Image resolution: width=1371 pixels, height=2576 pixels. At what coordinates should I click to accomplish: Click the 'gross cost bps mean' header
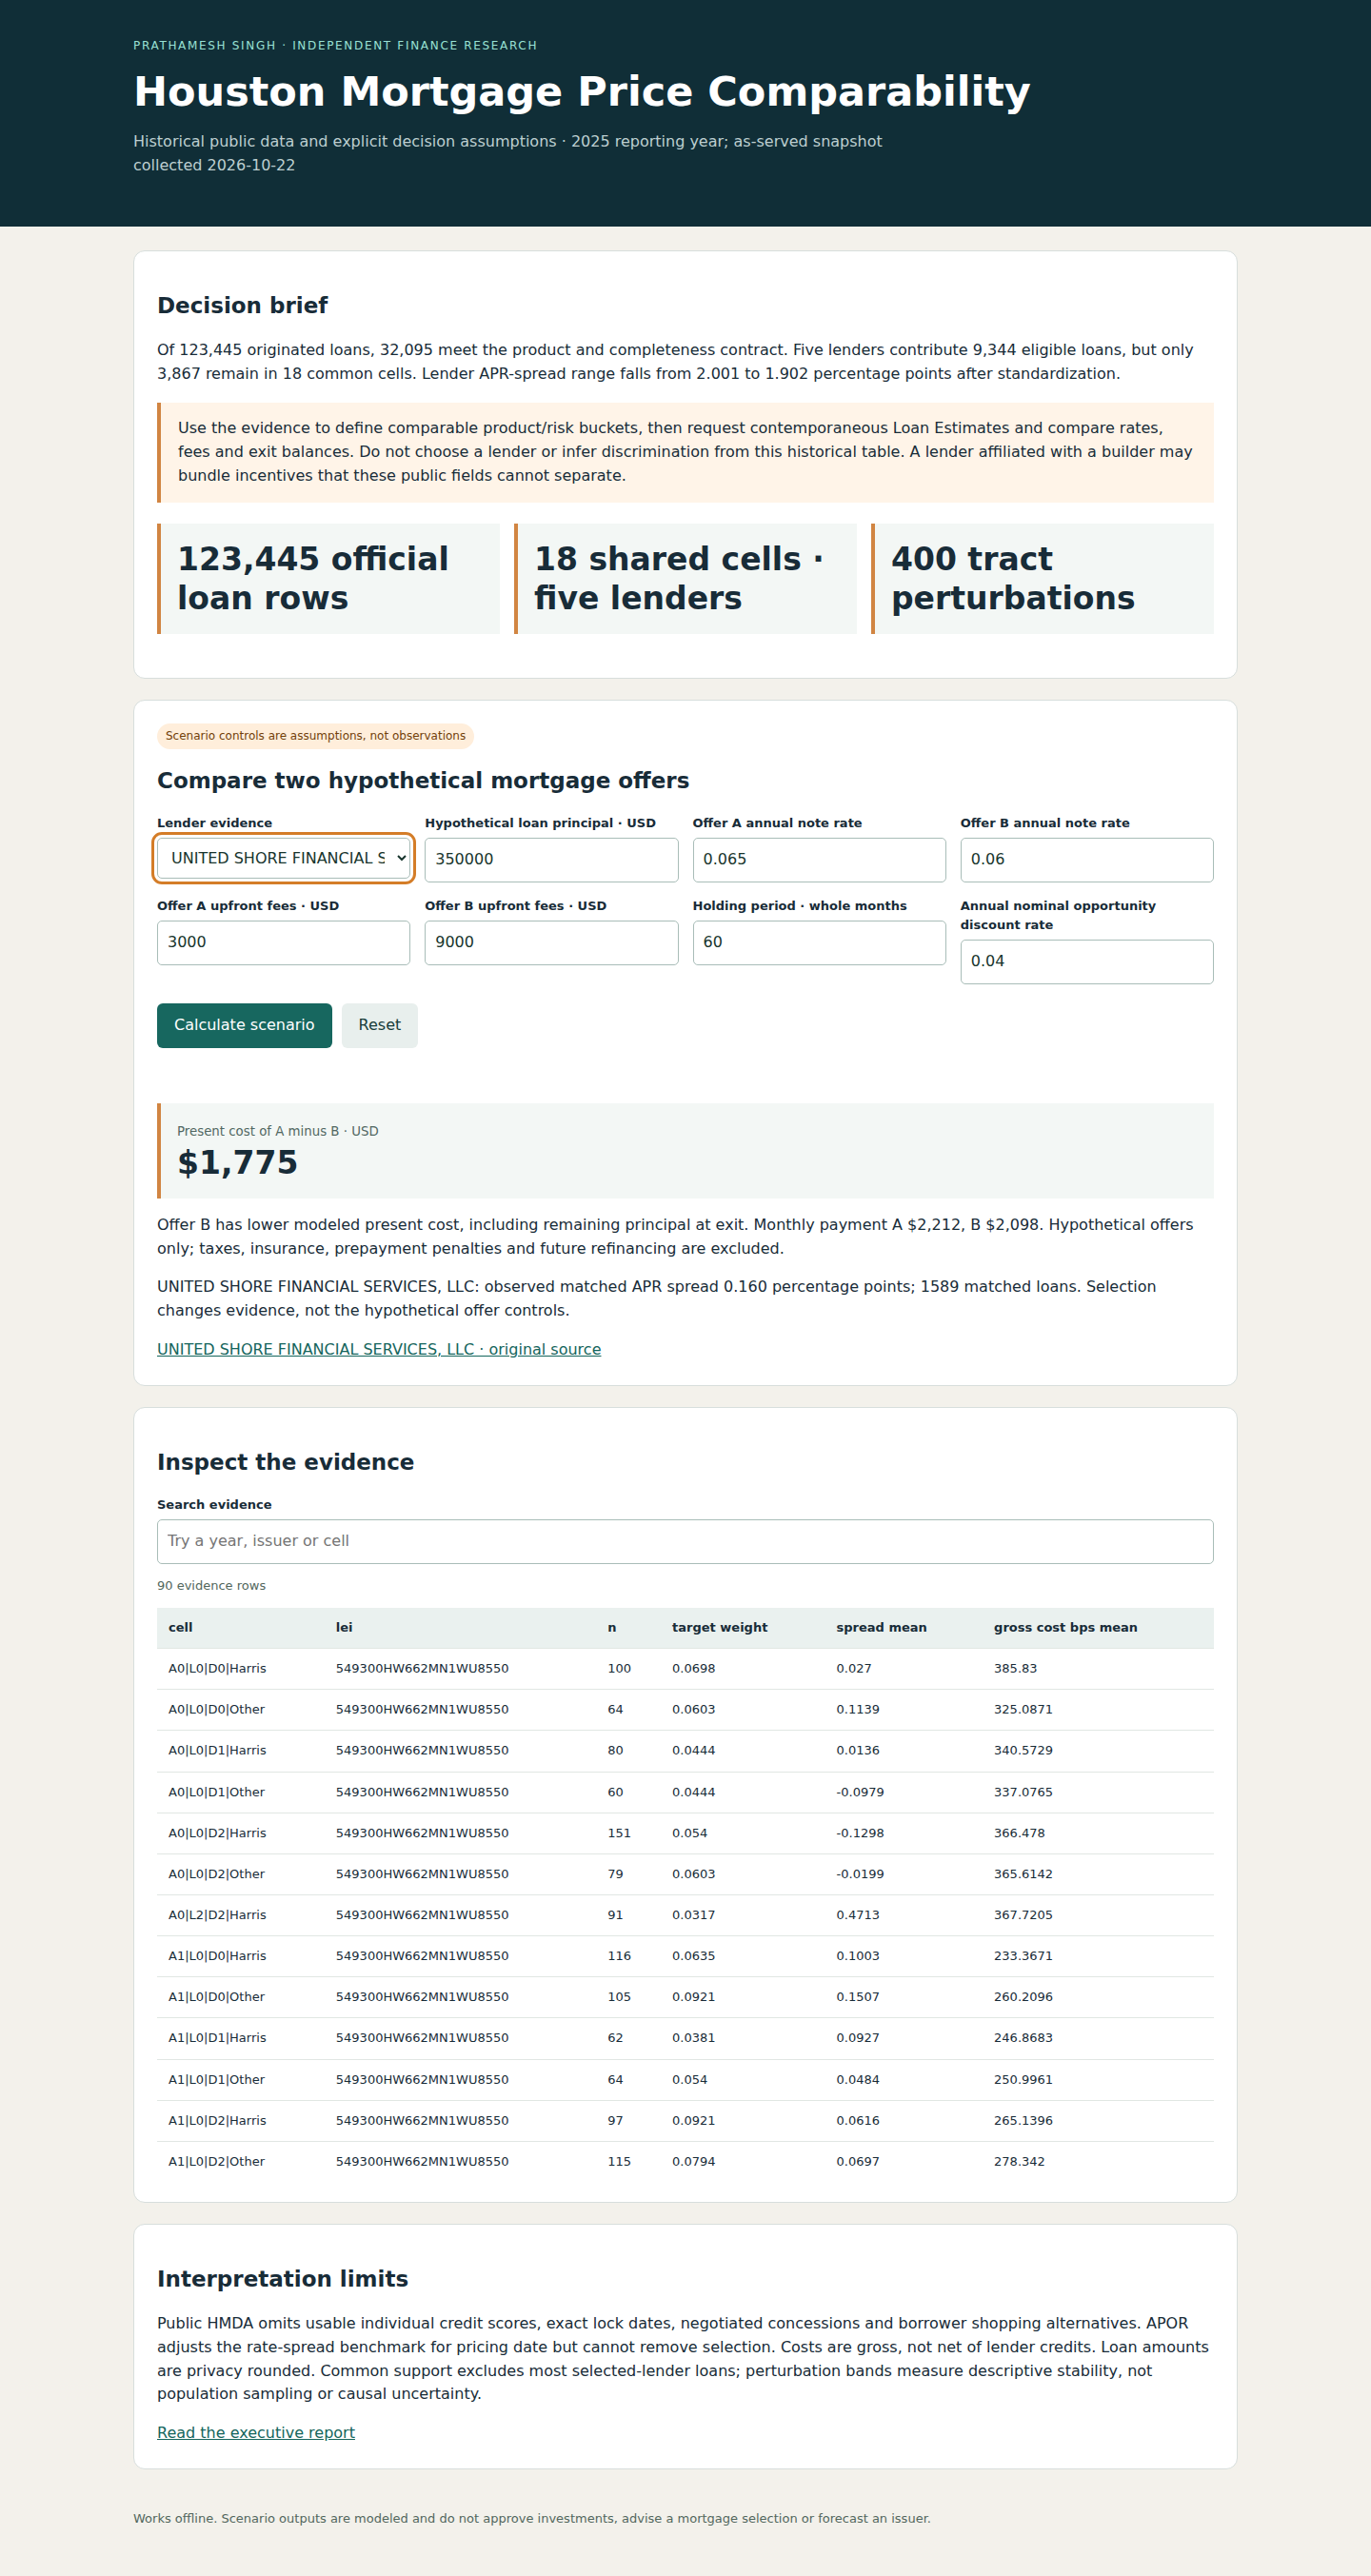pos(1065,1627)
